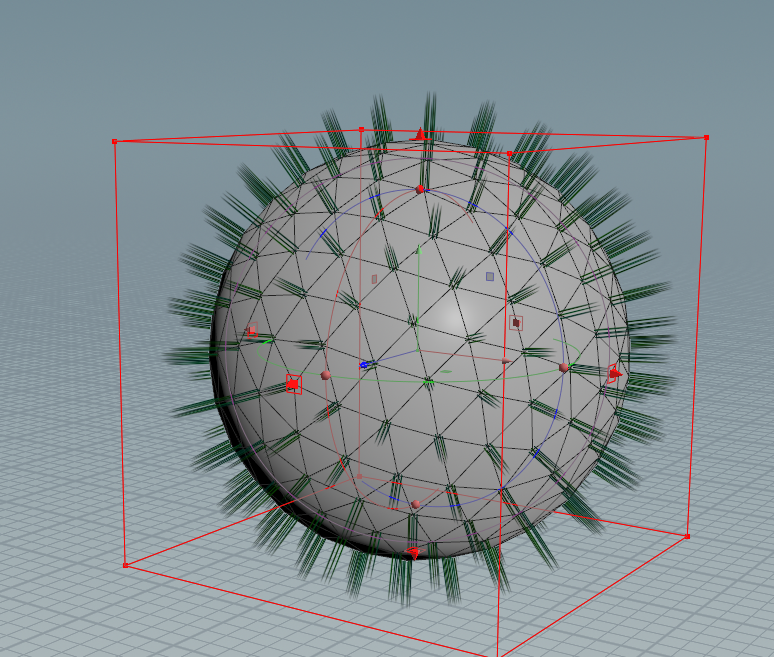
Task: Click the faded bottom-back corner point of bounding box
Action: pyautogui.click(x=359, y=477)
